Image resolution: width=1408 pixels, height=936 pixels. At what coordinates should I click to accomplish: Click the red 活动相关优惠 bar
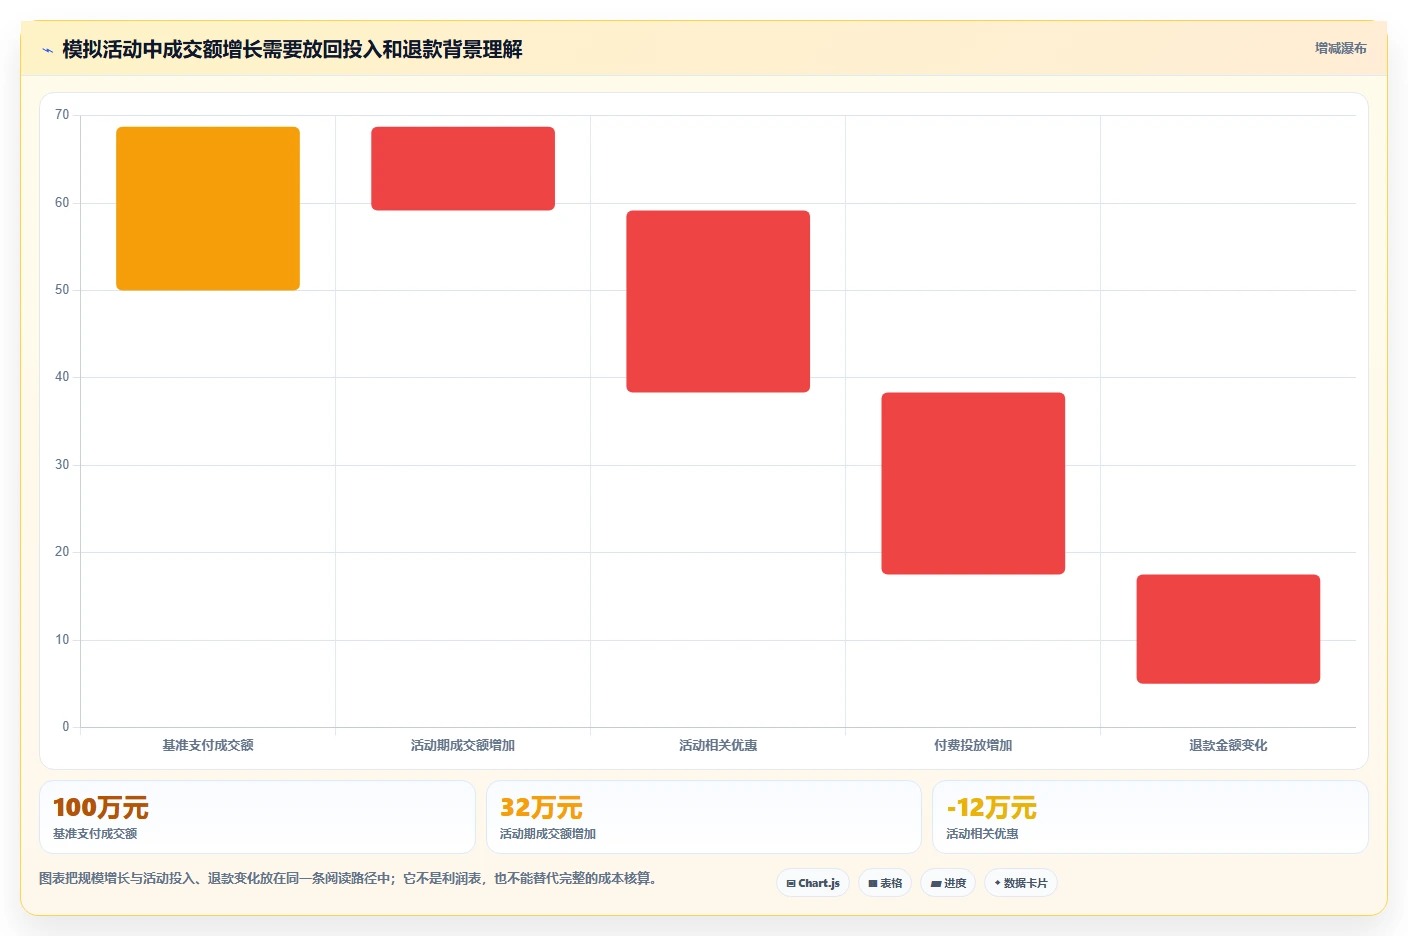[718, 302]
